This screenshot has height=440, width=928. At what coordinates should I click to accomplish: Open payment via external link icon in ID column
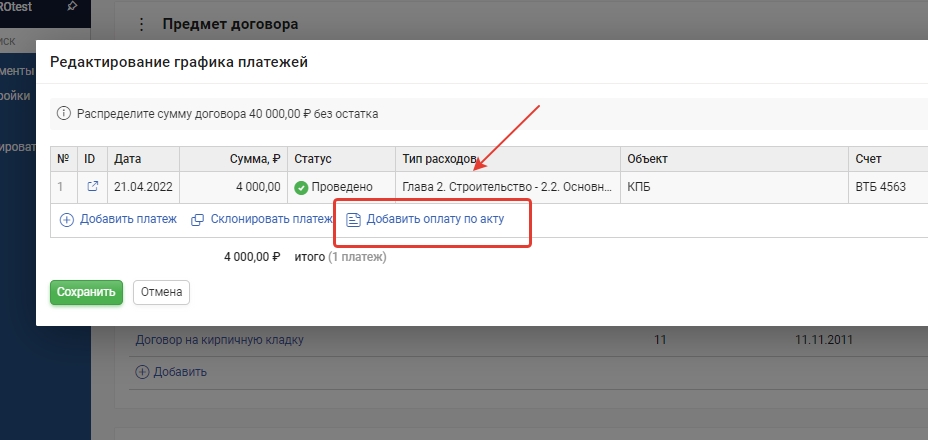tap(93, 187)
